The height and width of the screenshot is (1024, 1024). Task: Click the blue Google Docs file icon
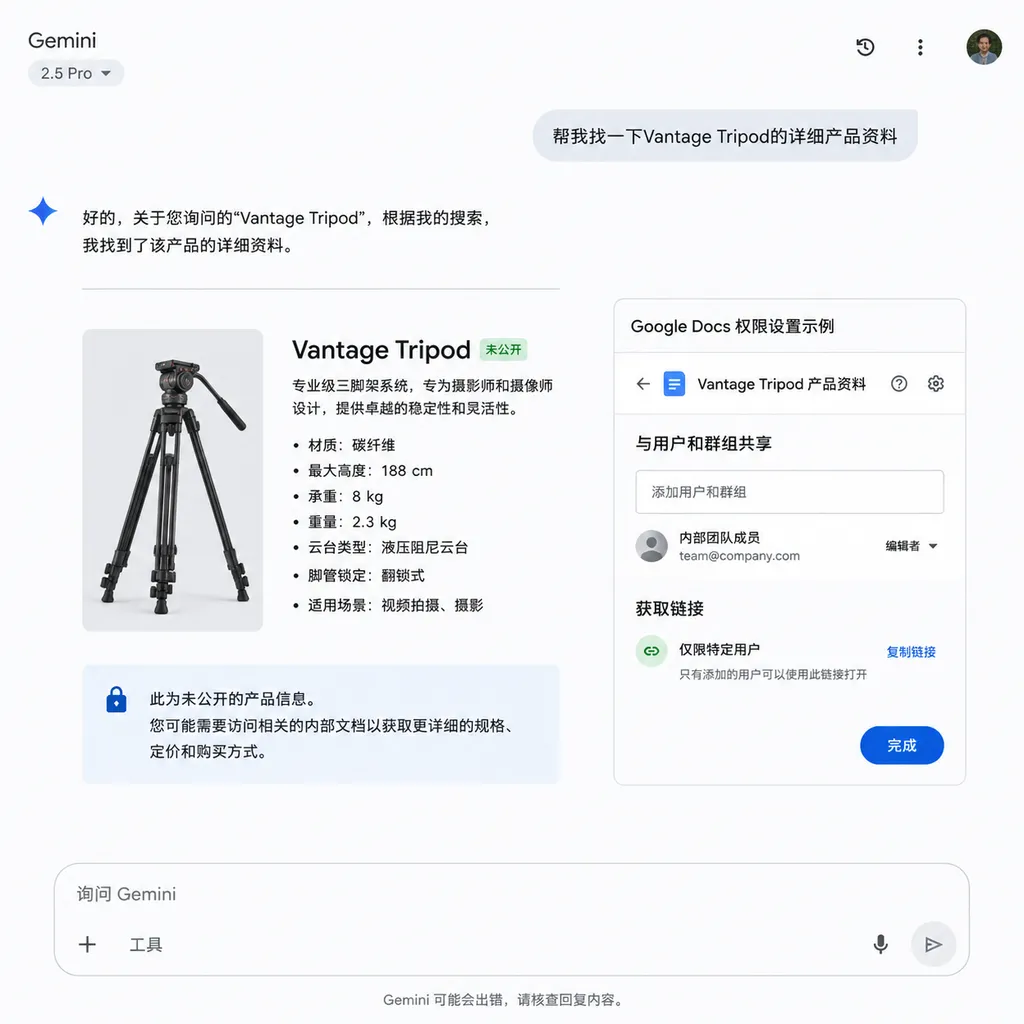[674, 383]
